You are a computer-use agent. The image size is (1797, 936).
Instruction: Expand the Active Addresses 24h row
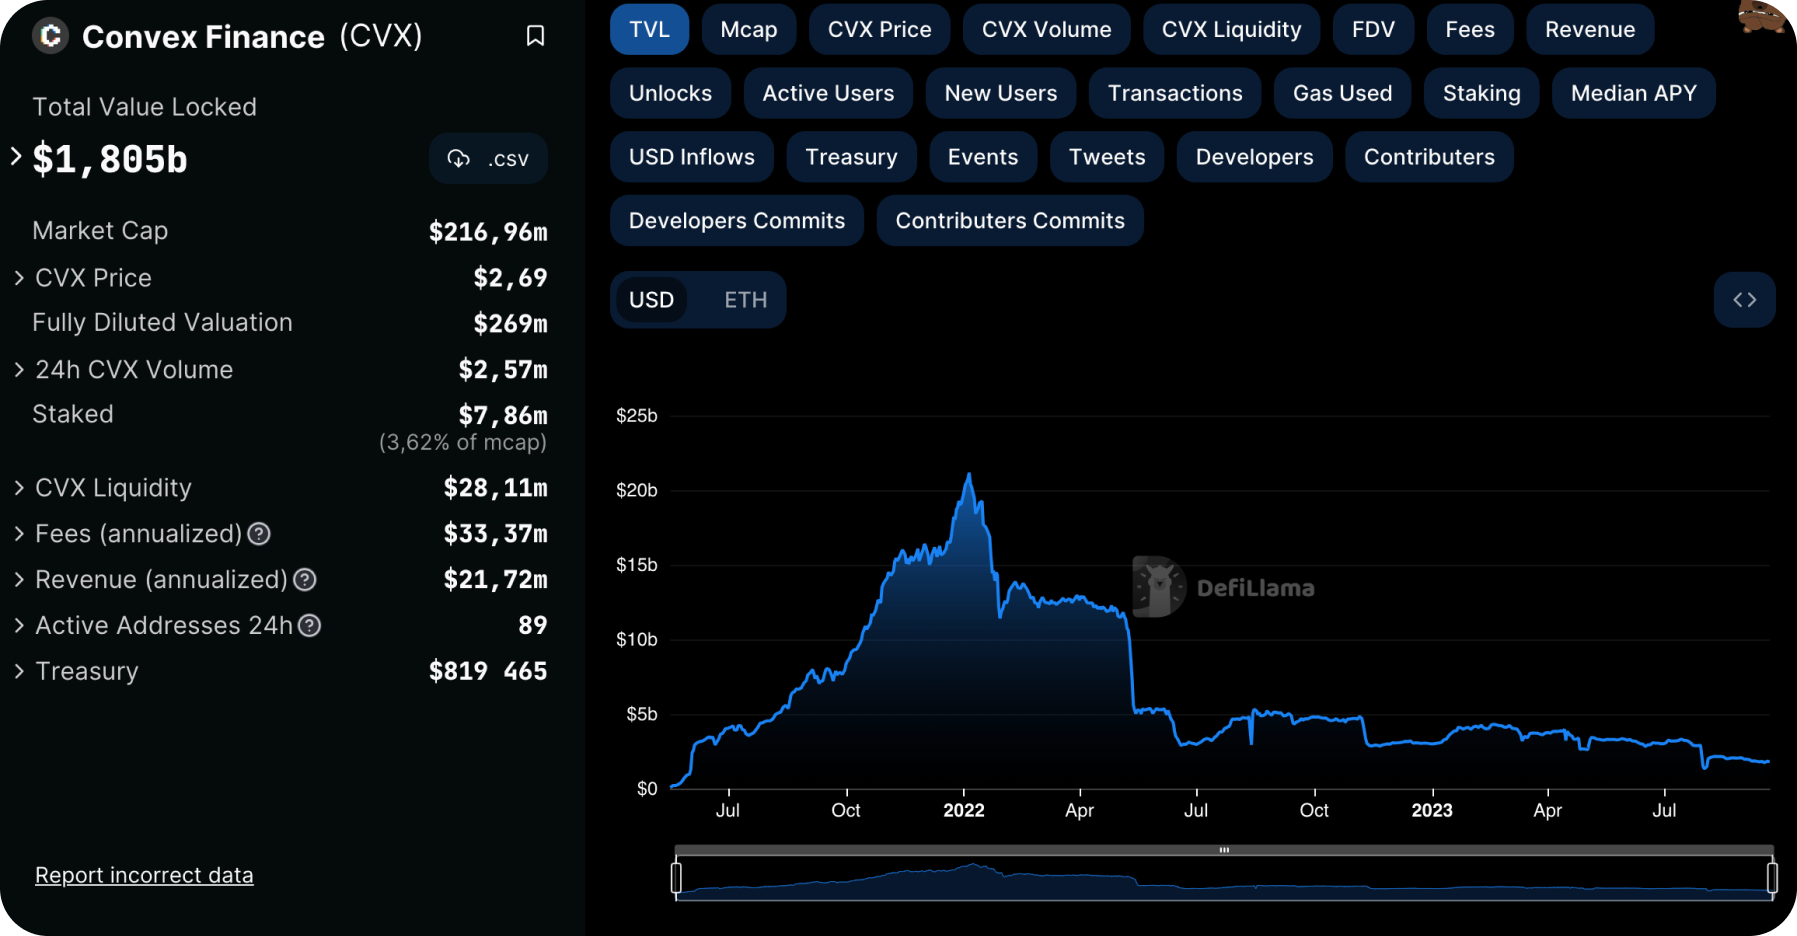tap(19, 626)
